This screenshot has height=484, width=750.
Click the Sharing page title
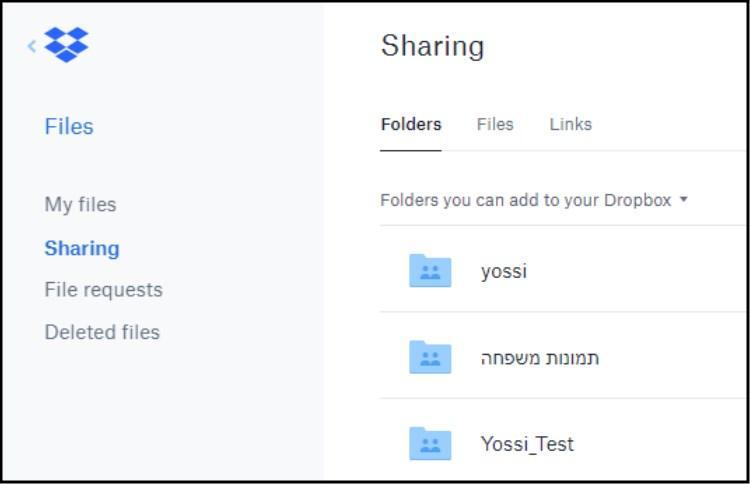point(432,46)
